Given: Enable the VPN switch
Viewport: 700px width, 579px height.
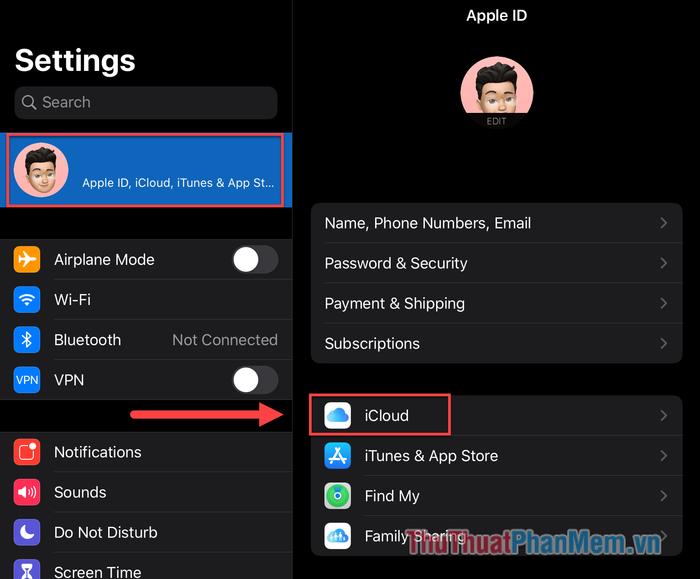Looking at the screenshot, I should pyautogui.click(x=255, y=380).
